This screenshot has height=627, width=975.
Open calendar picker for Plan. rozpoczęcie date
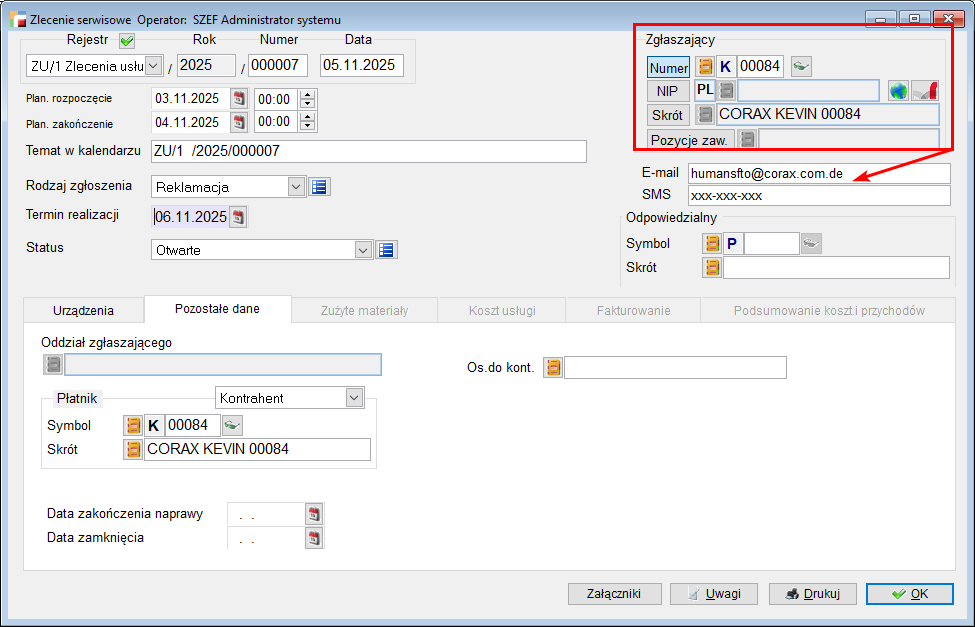pyautogui.click(x=239, y=98)
